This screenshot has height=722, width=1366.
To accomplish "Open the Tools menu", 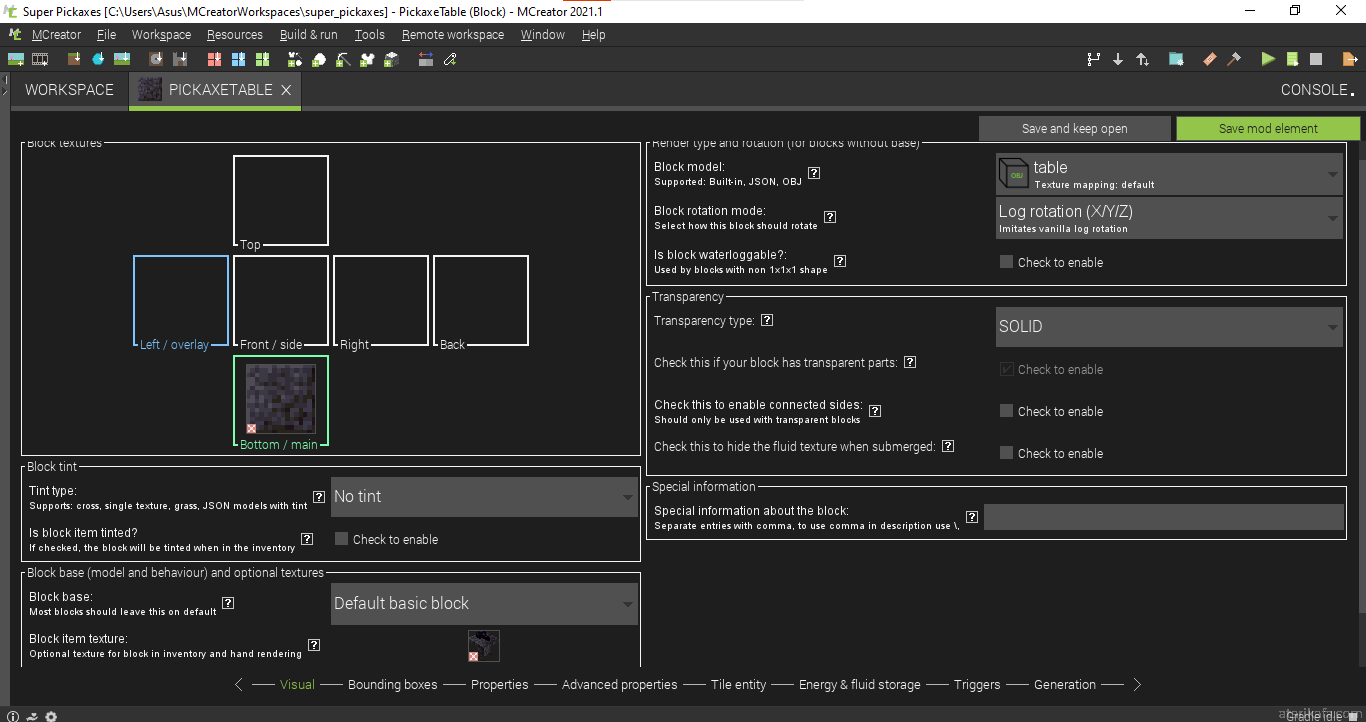I will click(369, 34).
